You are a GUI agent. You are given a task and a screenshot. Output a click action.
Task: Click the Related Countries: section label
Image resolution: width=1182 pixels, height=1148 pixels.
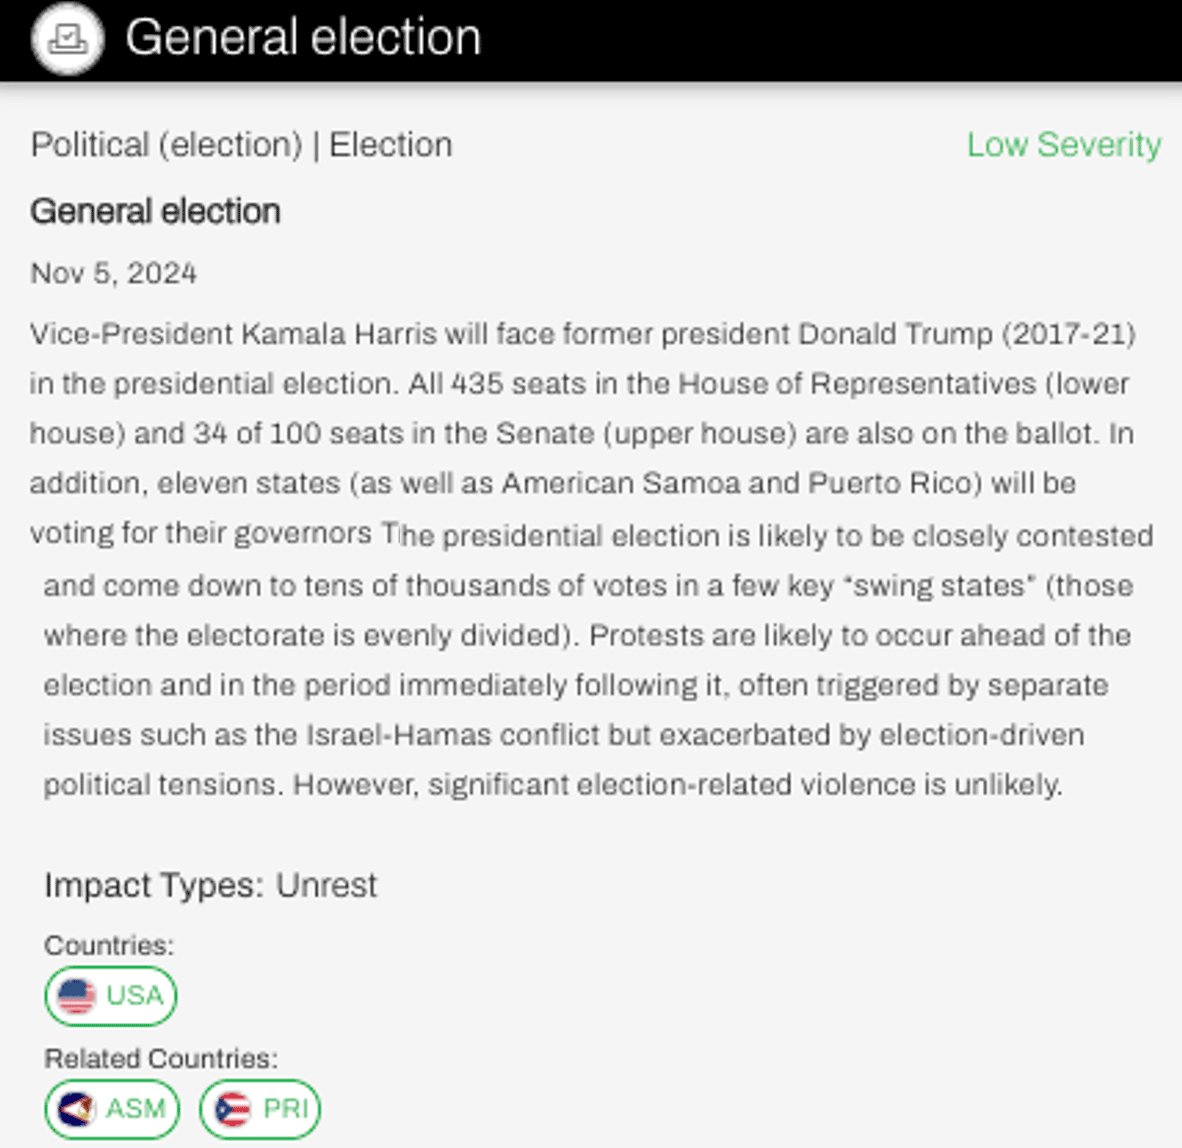[160, 1058]
